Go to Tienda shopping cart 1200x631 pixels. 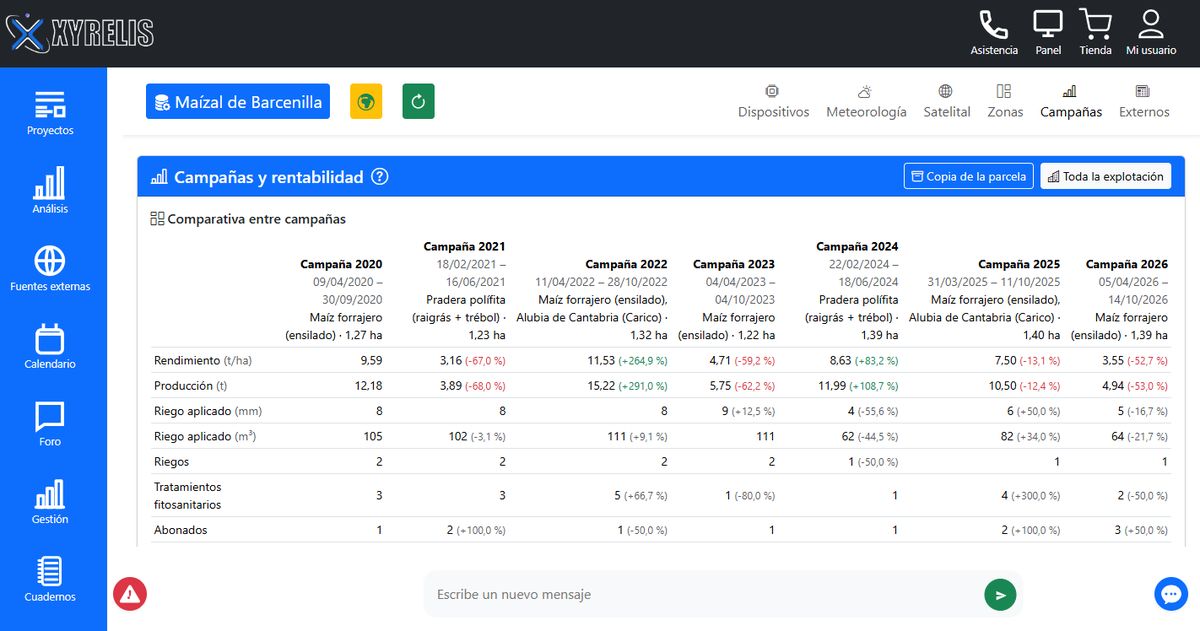click(x=1096, y=33)
